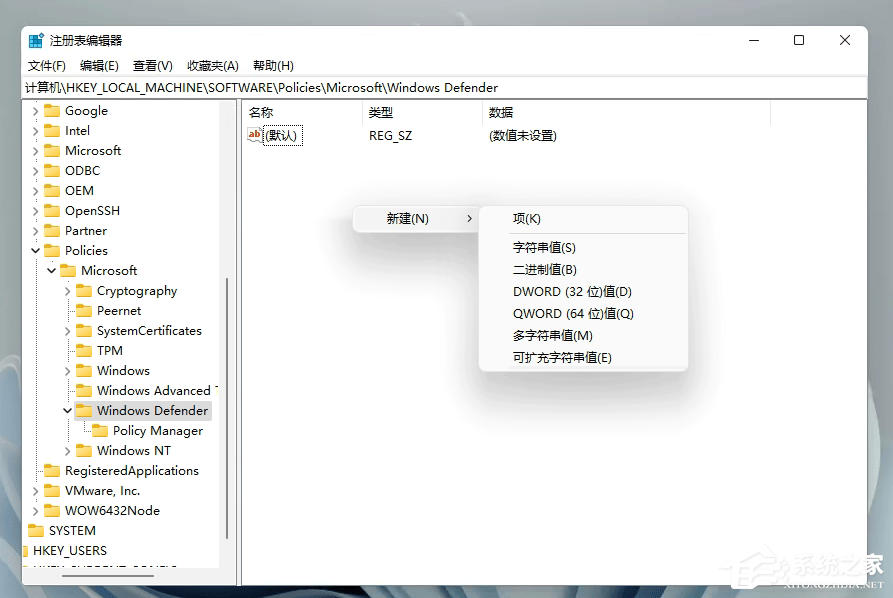Expand the Windows NT key arrow
Screen dimensions: 893x598
pyautogui.click(x=67, y=450)
